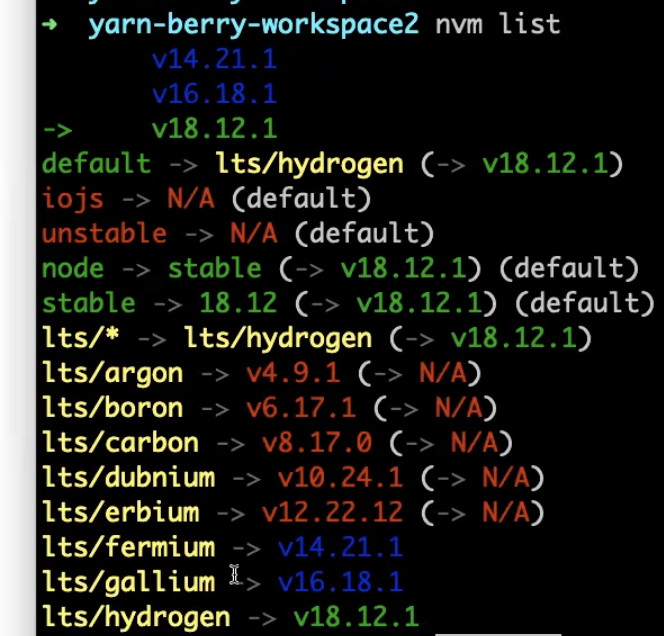Click the 'unstable' alias label

pyautogui.click(x=104, y=233)
